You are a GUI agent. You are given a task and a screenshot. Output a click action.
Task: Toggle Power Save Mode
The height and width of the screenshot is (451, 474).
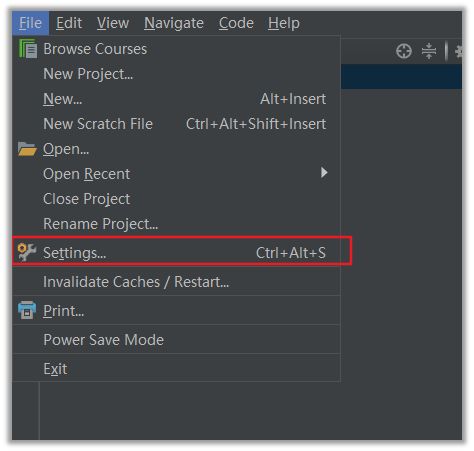(x=176, y=340)
